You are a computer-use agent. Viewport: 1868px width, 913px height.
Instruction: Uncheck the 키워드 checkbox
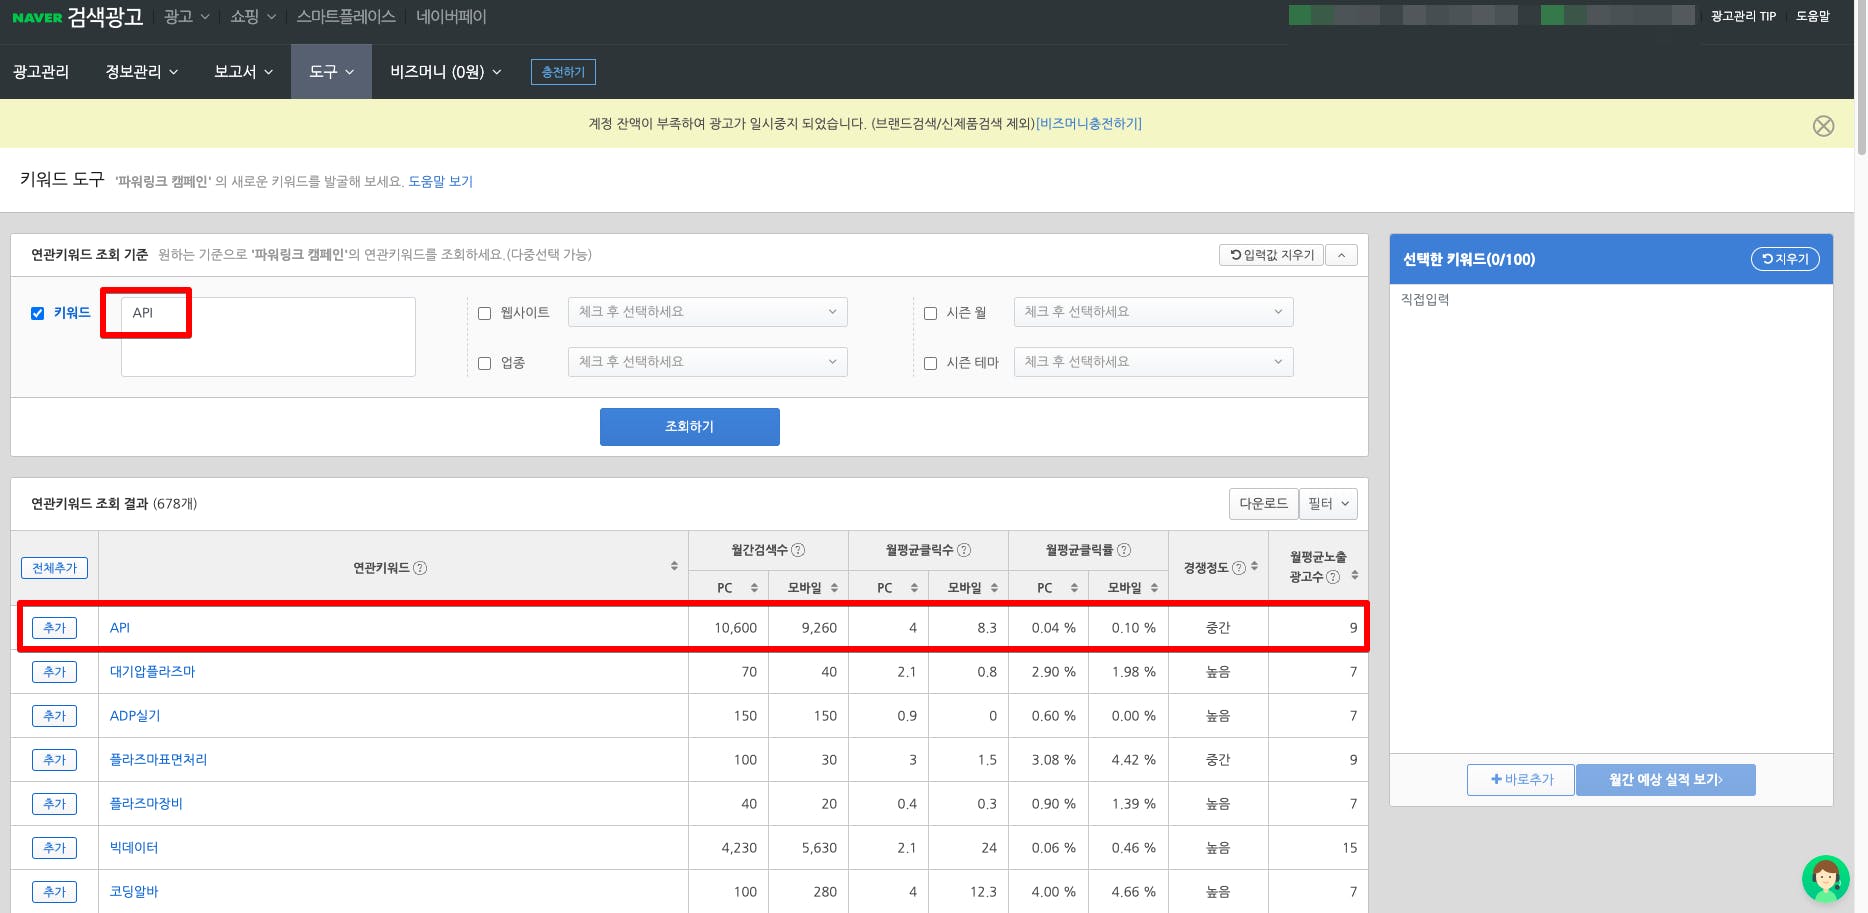click(x=38, y=313)
